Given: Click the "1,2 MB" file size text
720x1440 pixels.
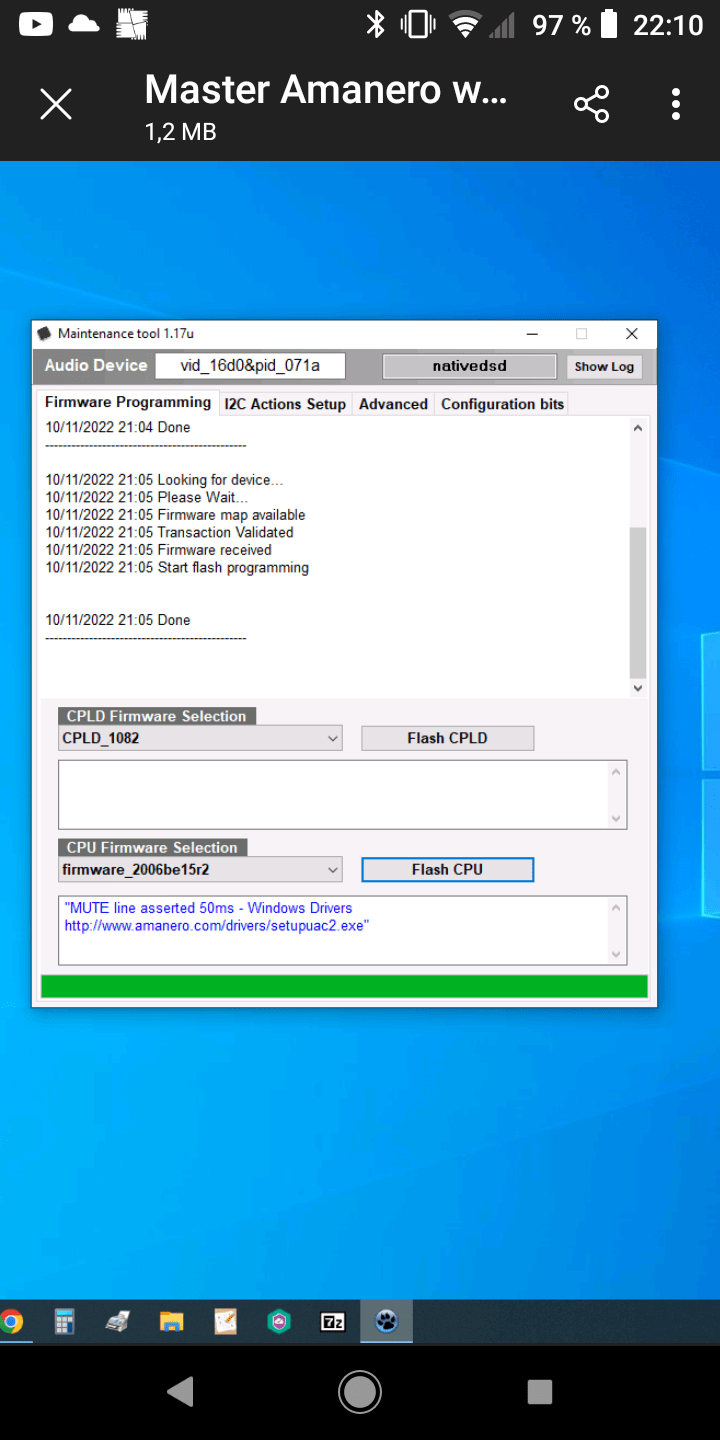Looking at the screenshot, I should (180, 132).
